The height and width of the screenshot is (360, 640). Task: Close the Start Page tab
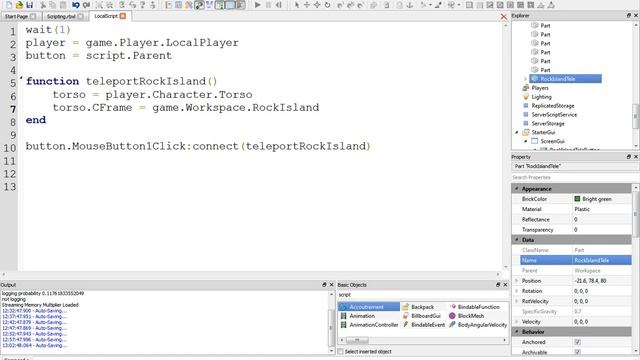click(33, 16)
